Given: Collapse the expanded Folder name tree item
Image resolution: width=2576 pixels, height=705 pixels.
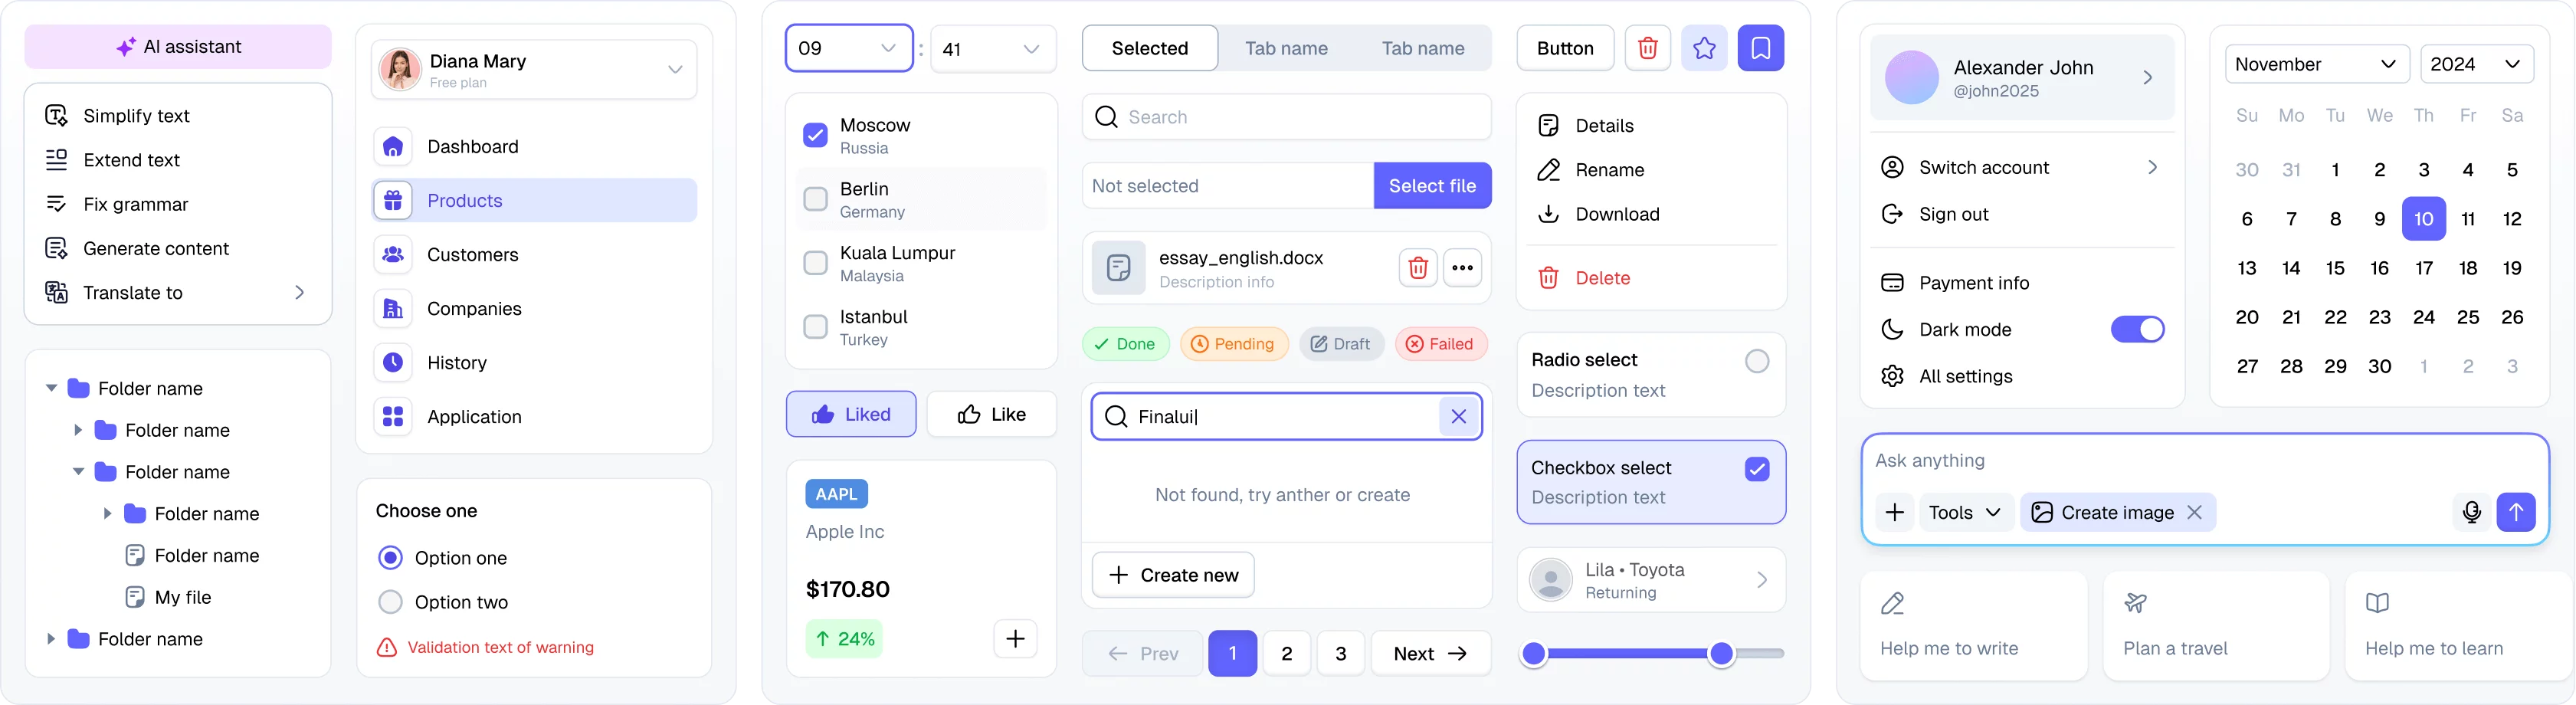Looking at the screenshot, I should click(x=50, y=388).
